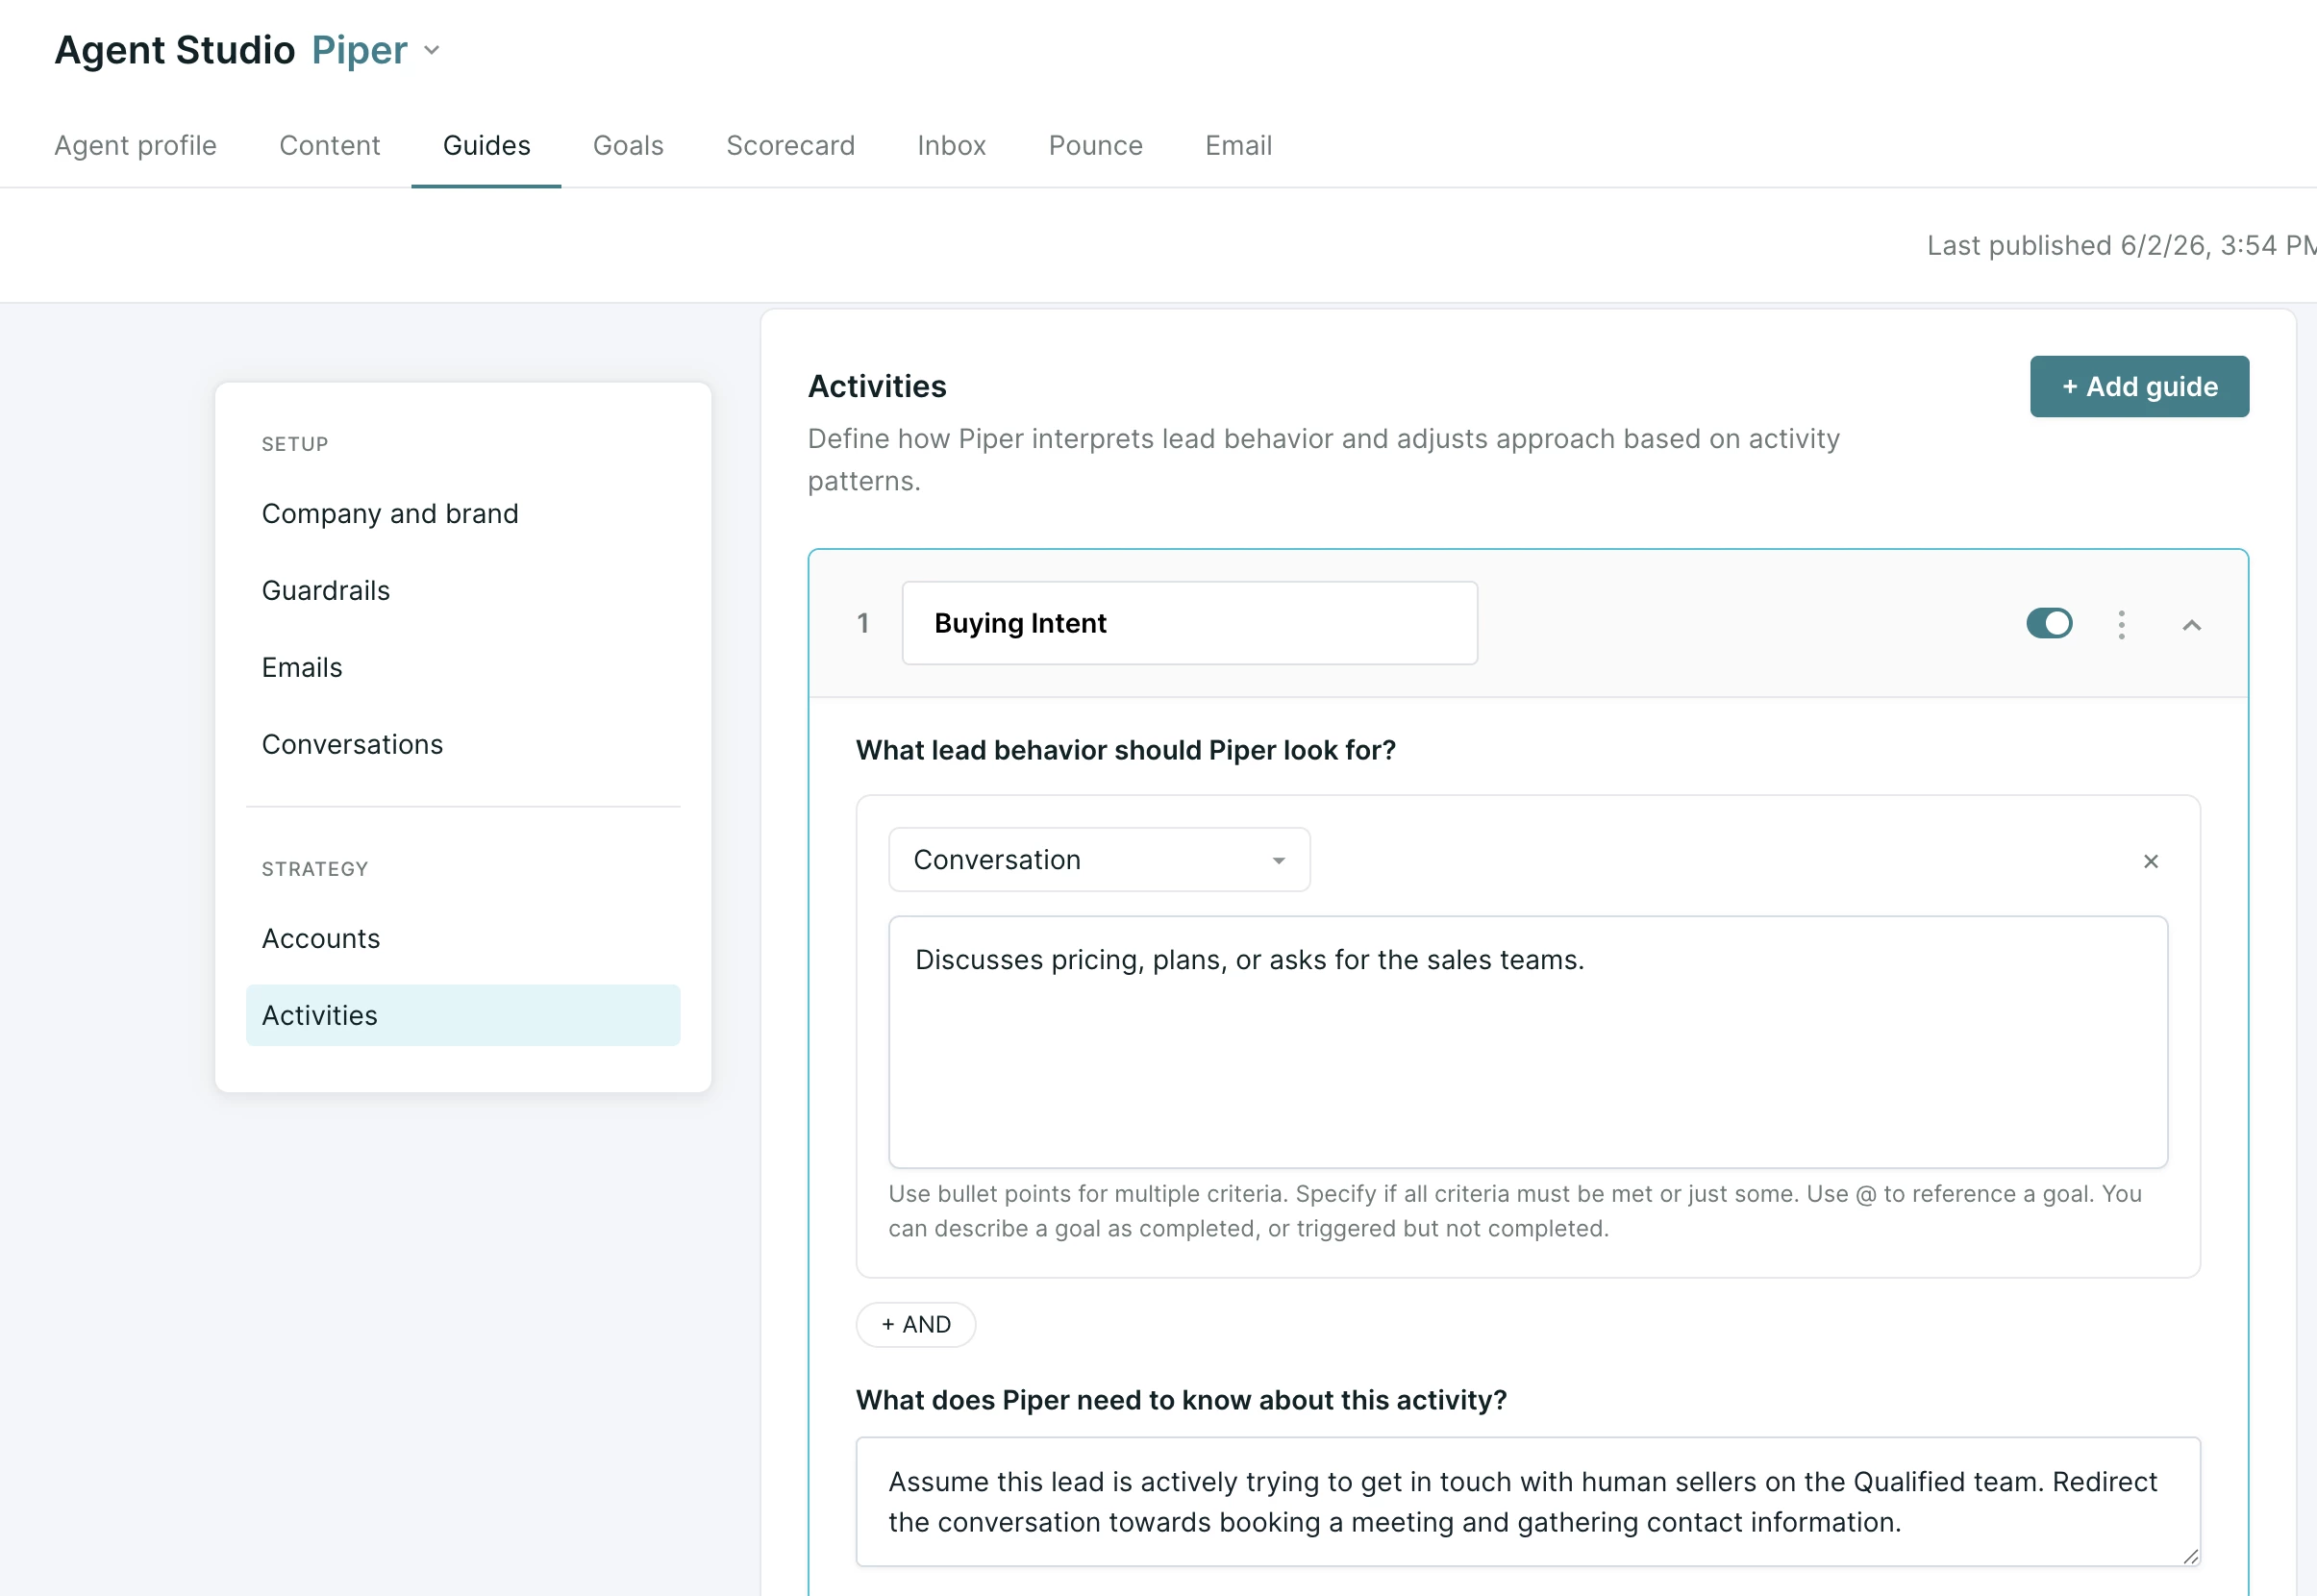The width and height of the screenshot is (2317, 1596).
Task: Click the Last published timestamp
Action: pyautogui.click(x=2121, y=245)
